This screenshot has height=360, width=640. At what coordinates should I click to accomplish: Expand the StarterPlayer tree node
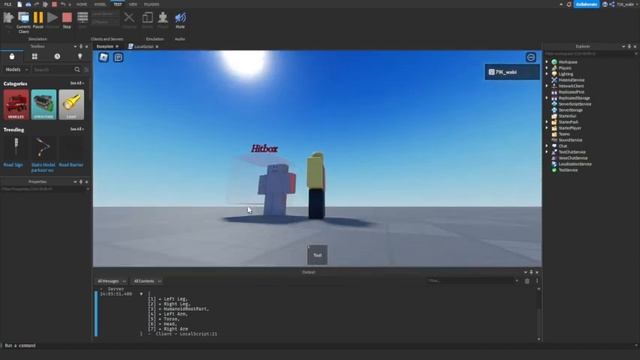point(547,128)
